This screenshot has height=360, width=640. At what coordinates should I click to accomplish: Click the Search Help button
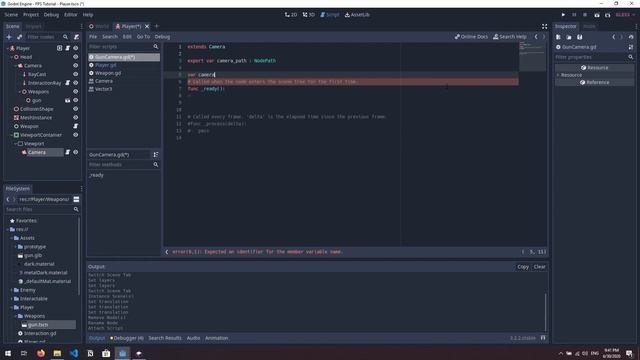(510, 37)
